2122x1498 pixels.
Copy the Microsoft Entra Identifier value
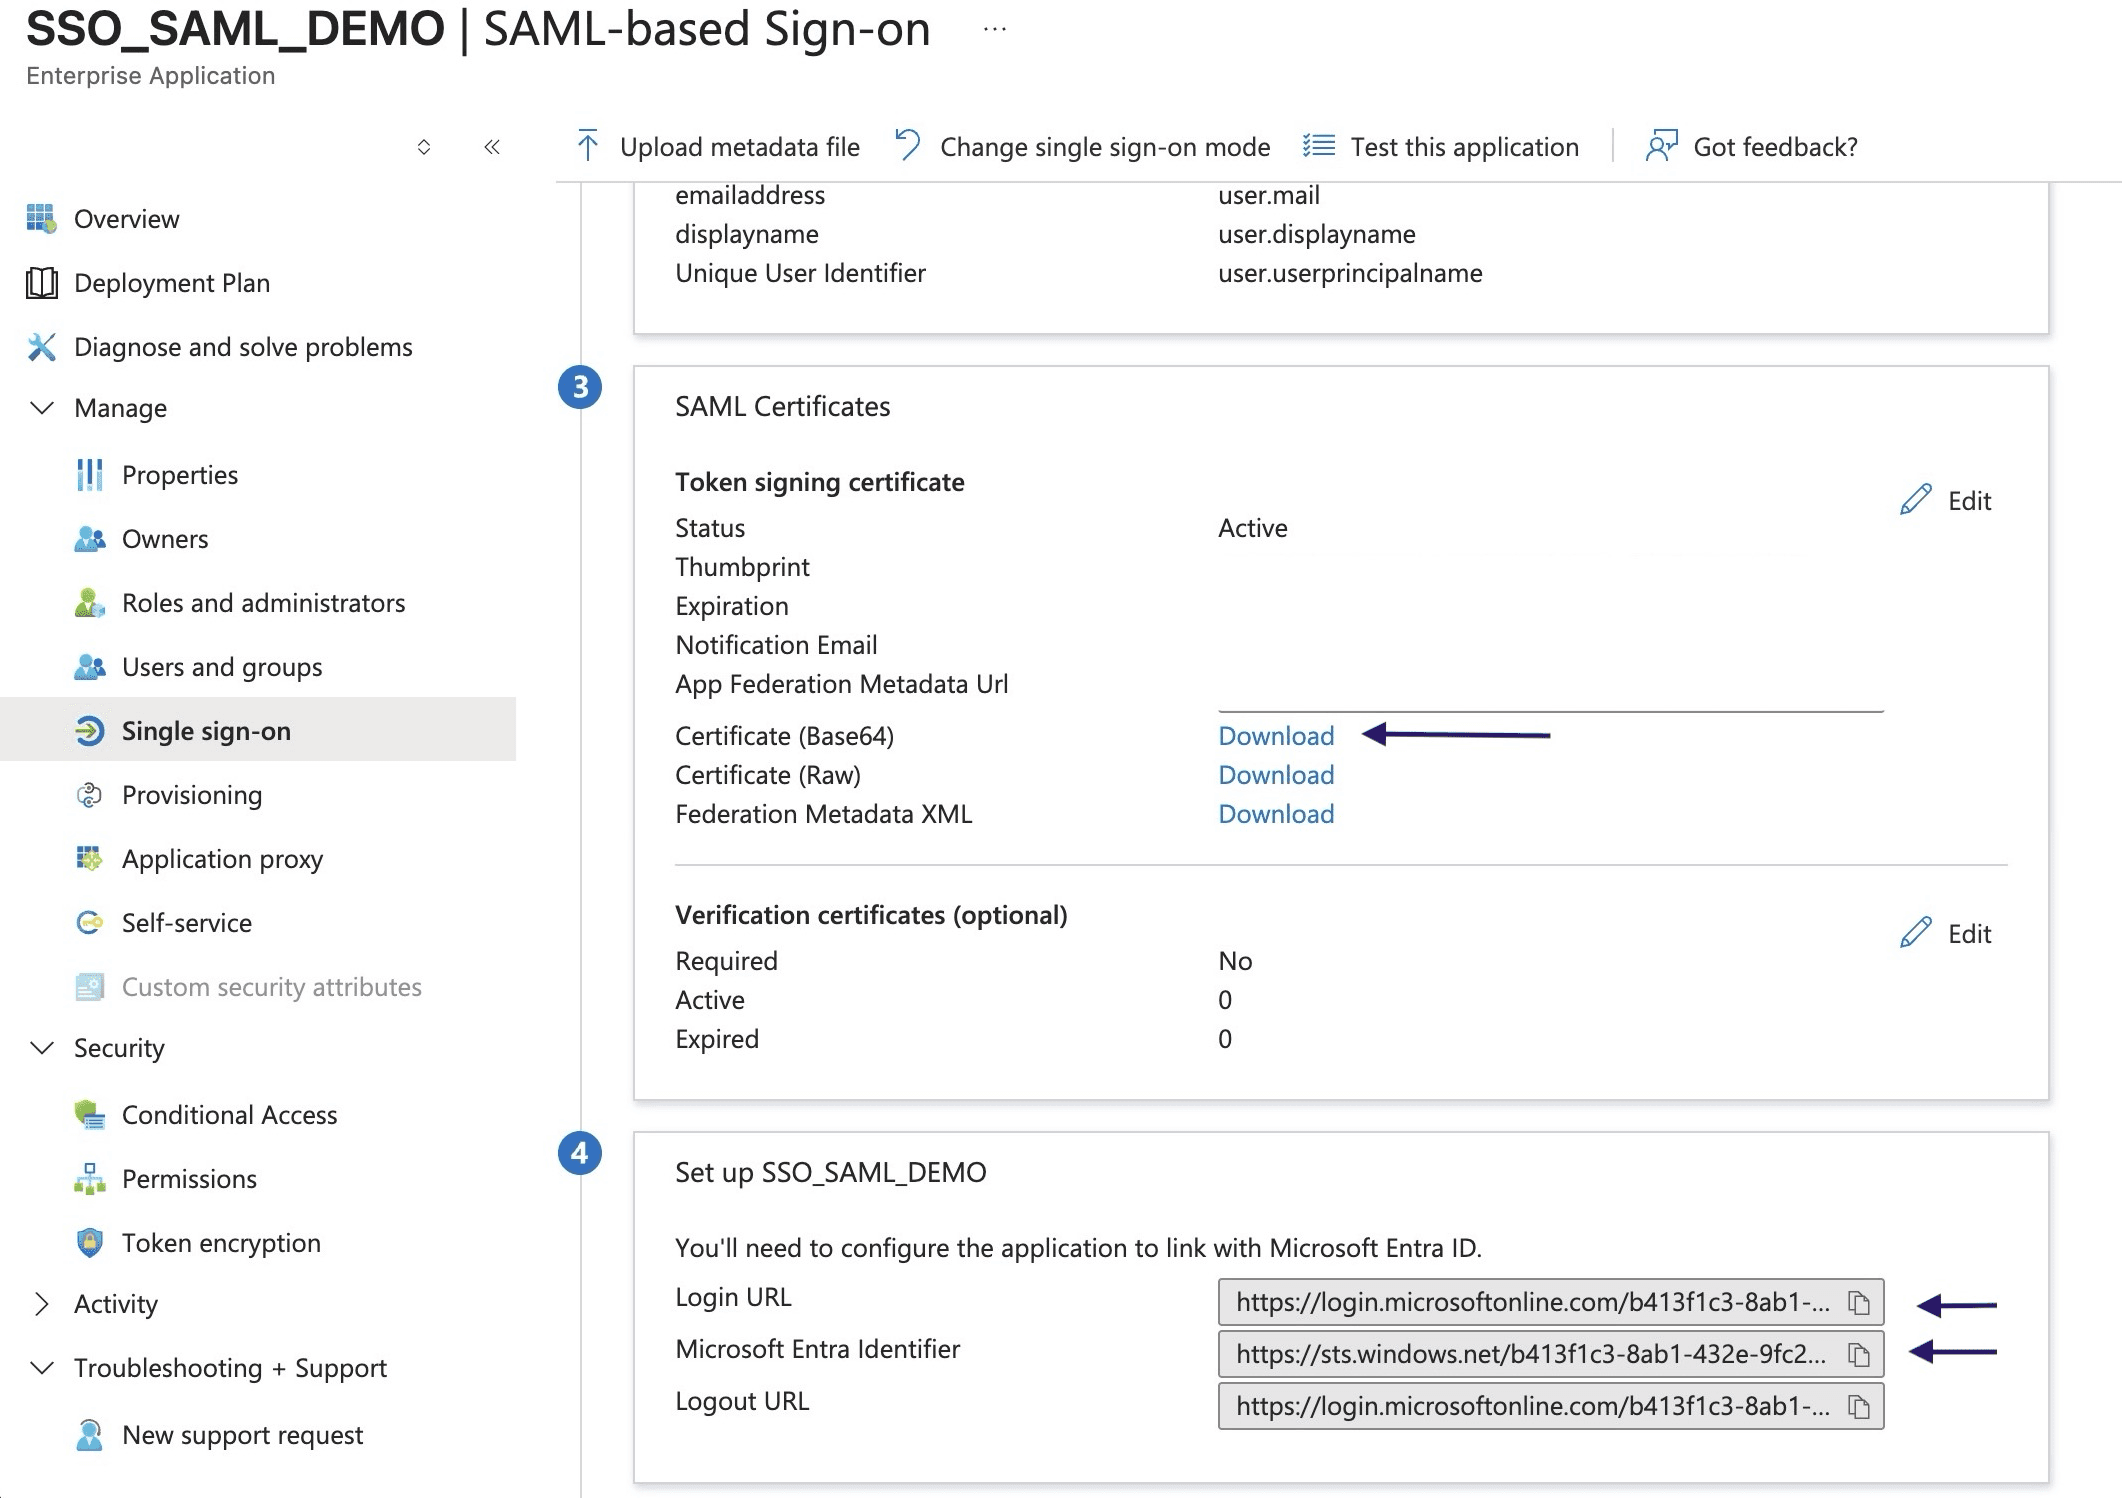tap(1858, 1354)
